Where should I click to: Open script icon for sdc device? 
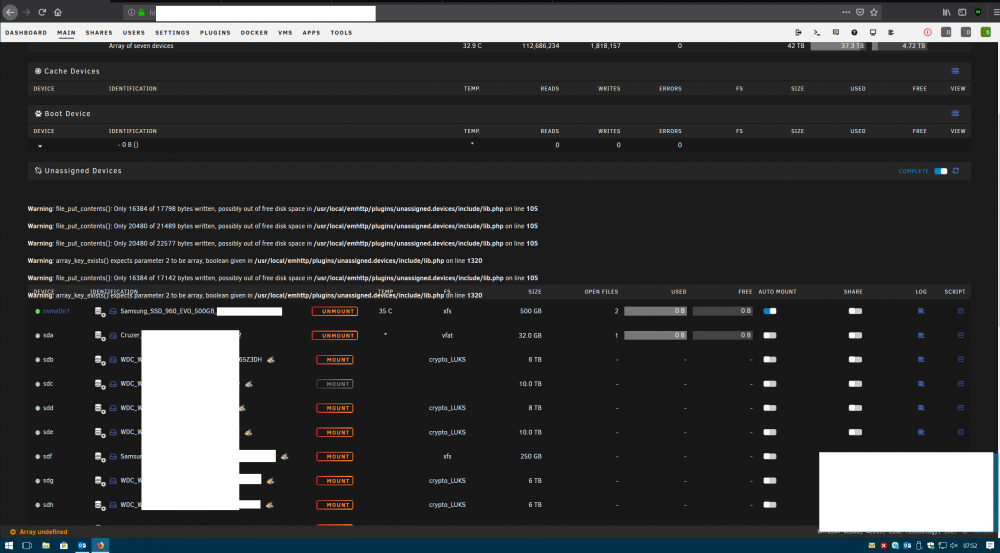960,384
